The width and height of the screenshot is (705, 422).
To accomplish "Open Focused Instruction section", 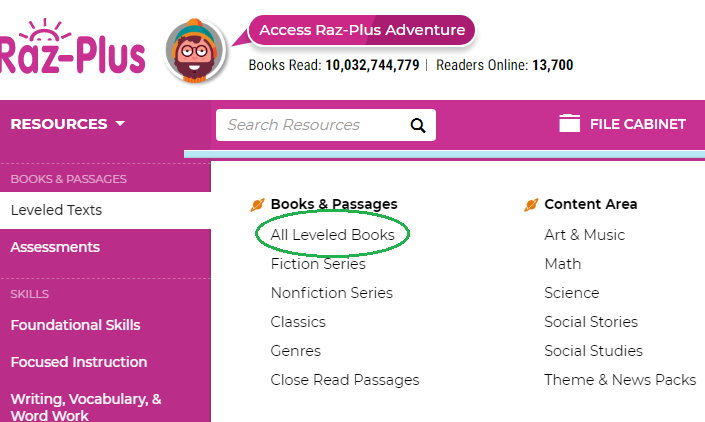I will point(79,362).
